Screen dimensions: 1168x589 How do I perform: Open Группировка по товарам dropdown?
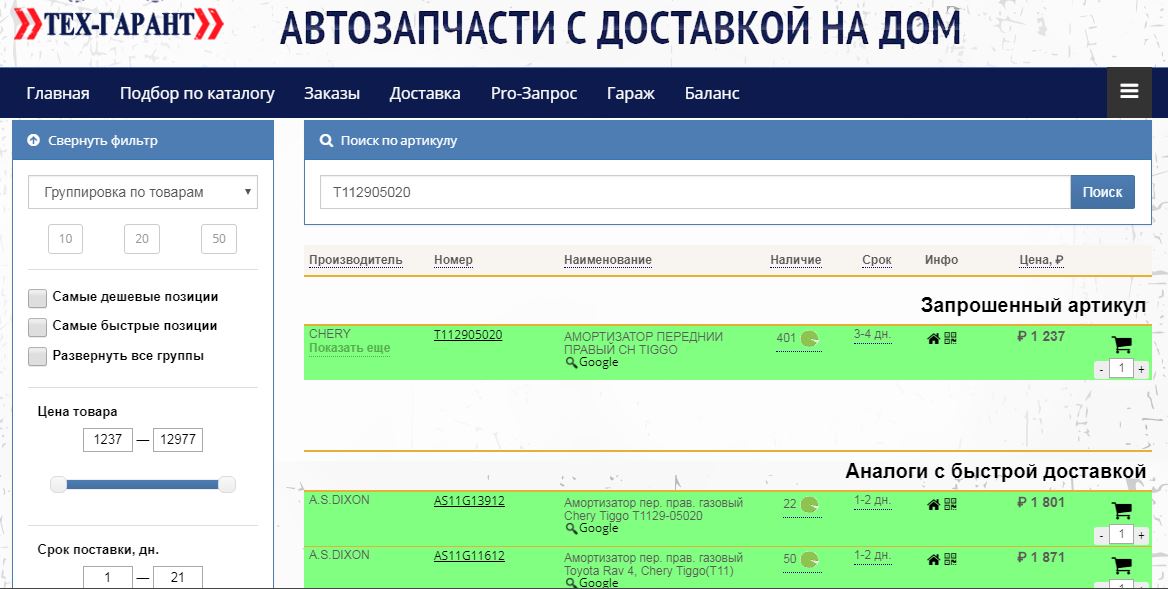pos(142,192)
